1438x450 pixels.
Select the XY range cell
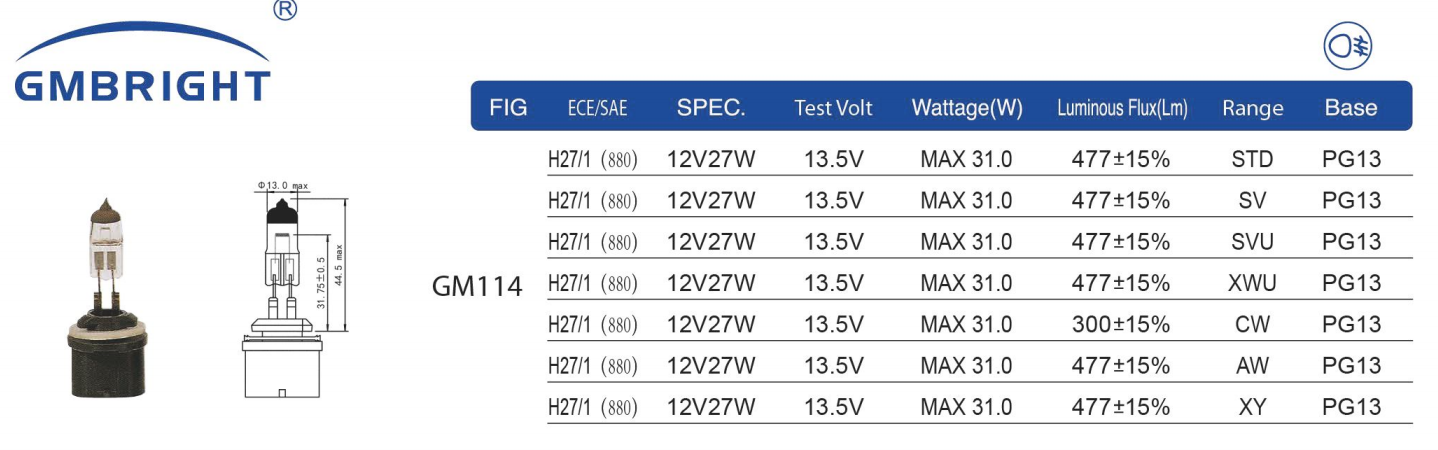coord(1252,407)
